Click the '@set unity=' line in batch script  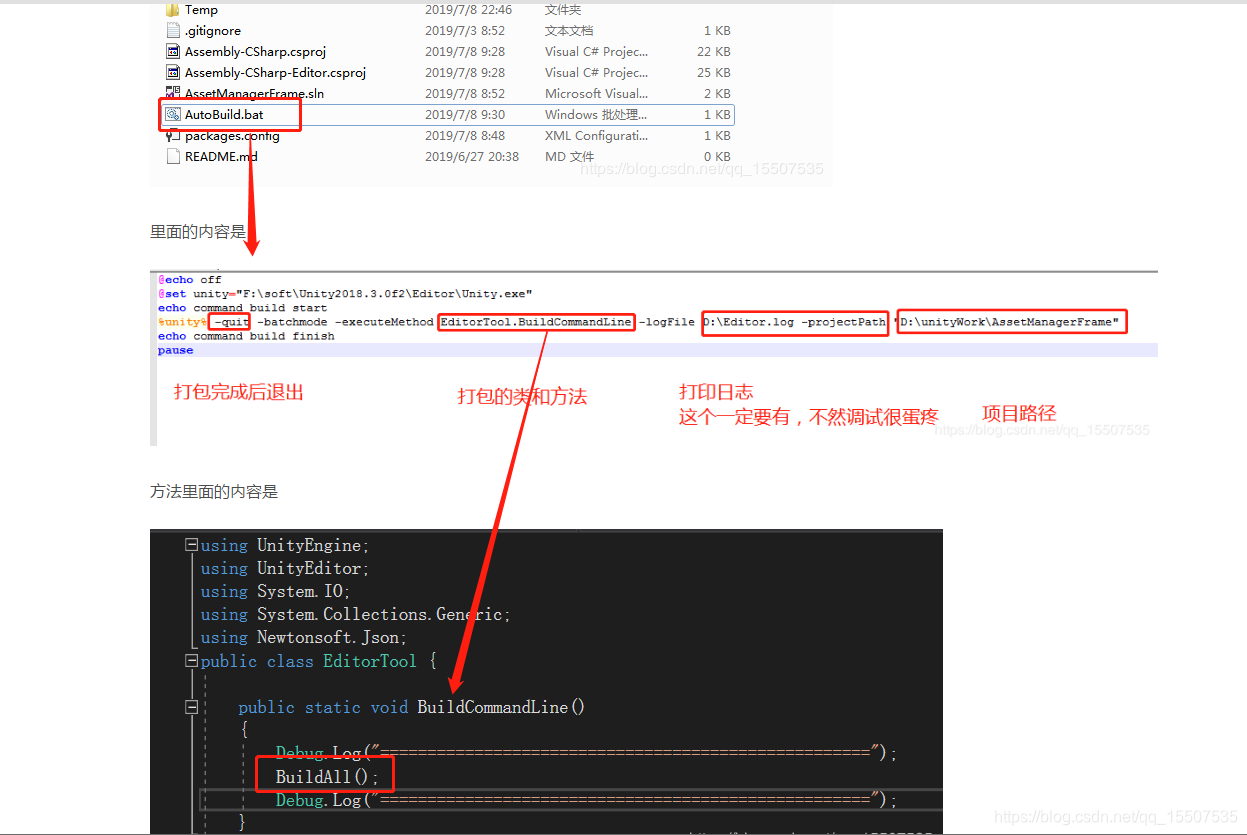tap(345, 294)
